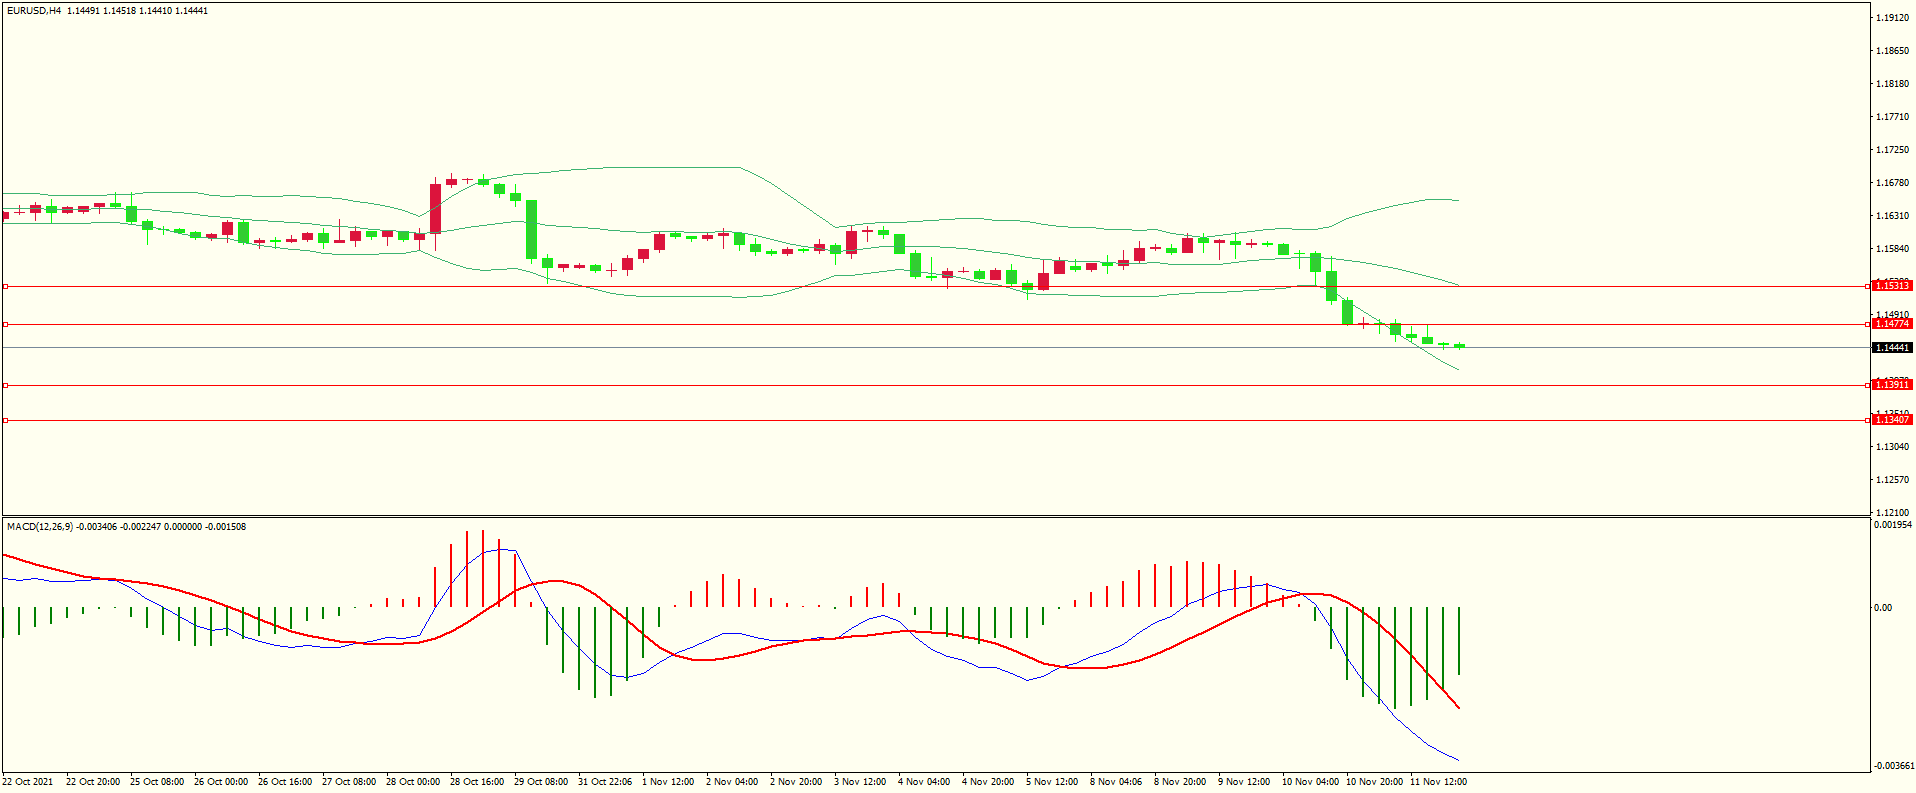Click the 1.13407 horizontal line label
The image size is (1916, 793).
tap(1891, 420)
